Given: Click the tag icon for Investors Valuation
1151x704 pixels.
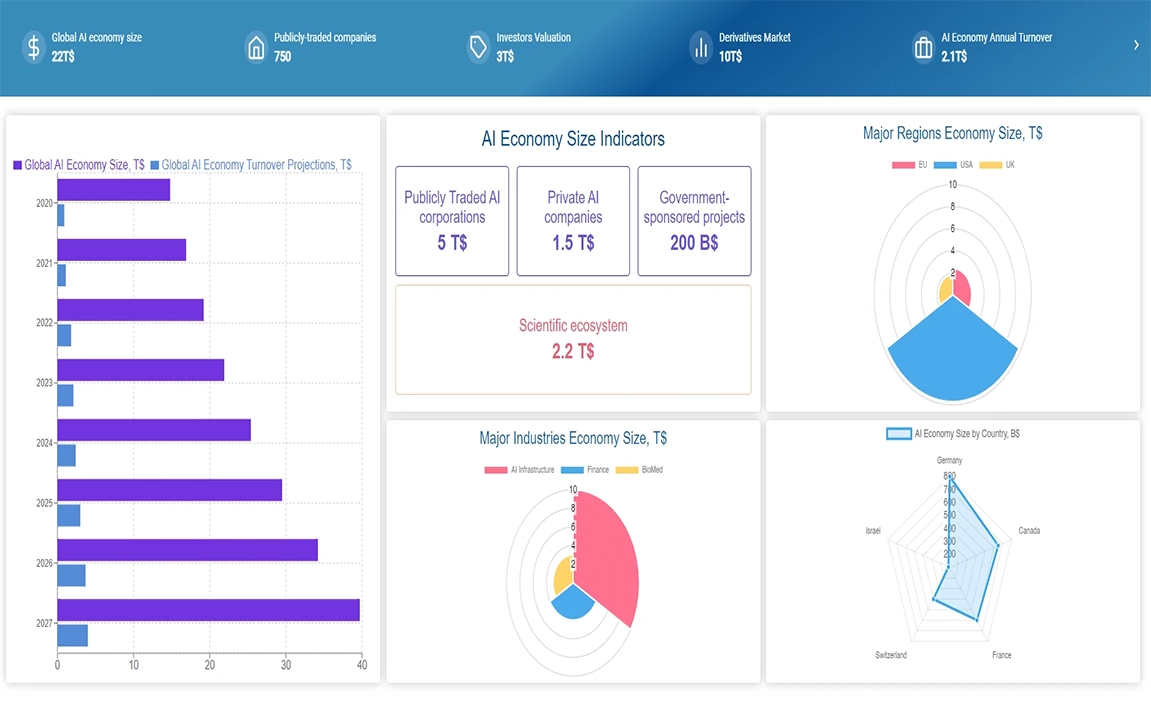Looking at the screenshot, I should pyautogui.click(x=478, y=47).
